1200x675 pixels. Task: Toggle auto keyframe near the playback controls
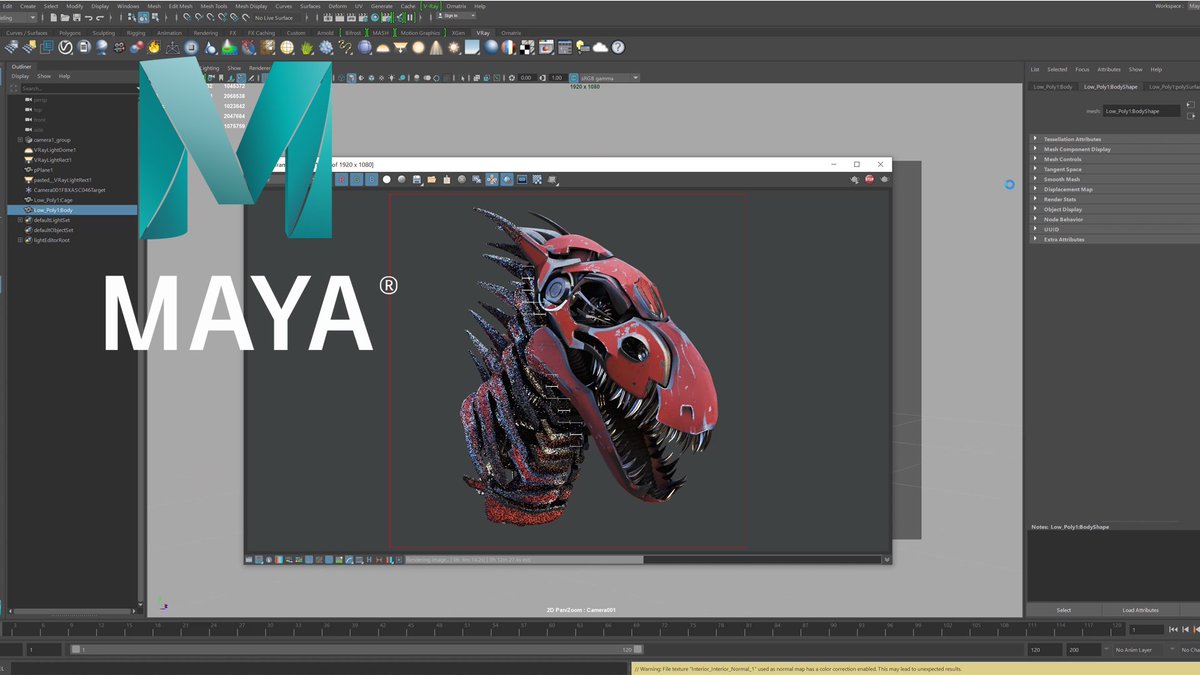point(1195,649)
